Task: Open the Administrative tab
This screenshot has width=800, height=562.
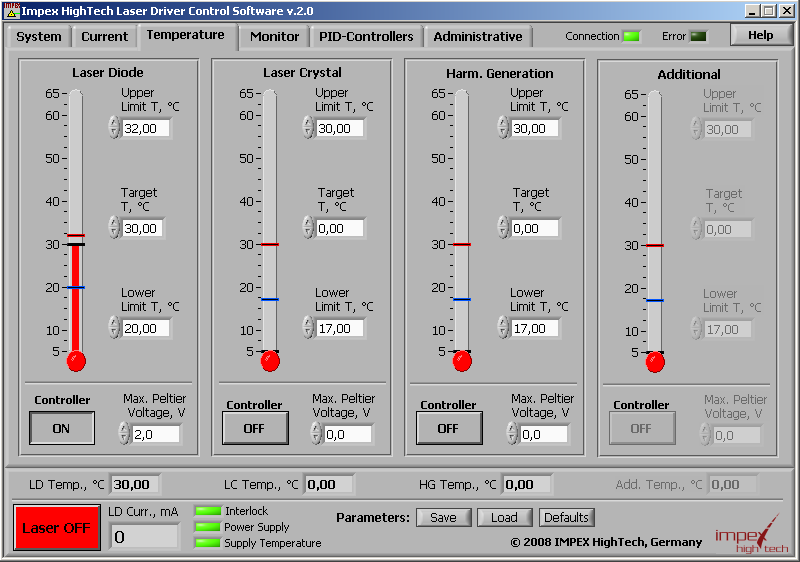Action: pos(478,37)
